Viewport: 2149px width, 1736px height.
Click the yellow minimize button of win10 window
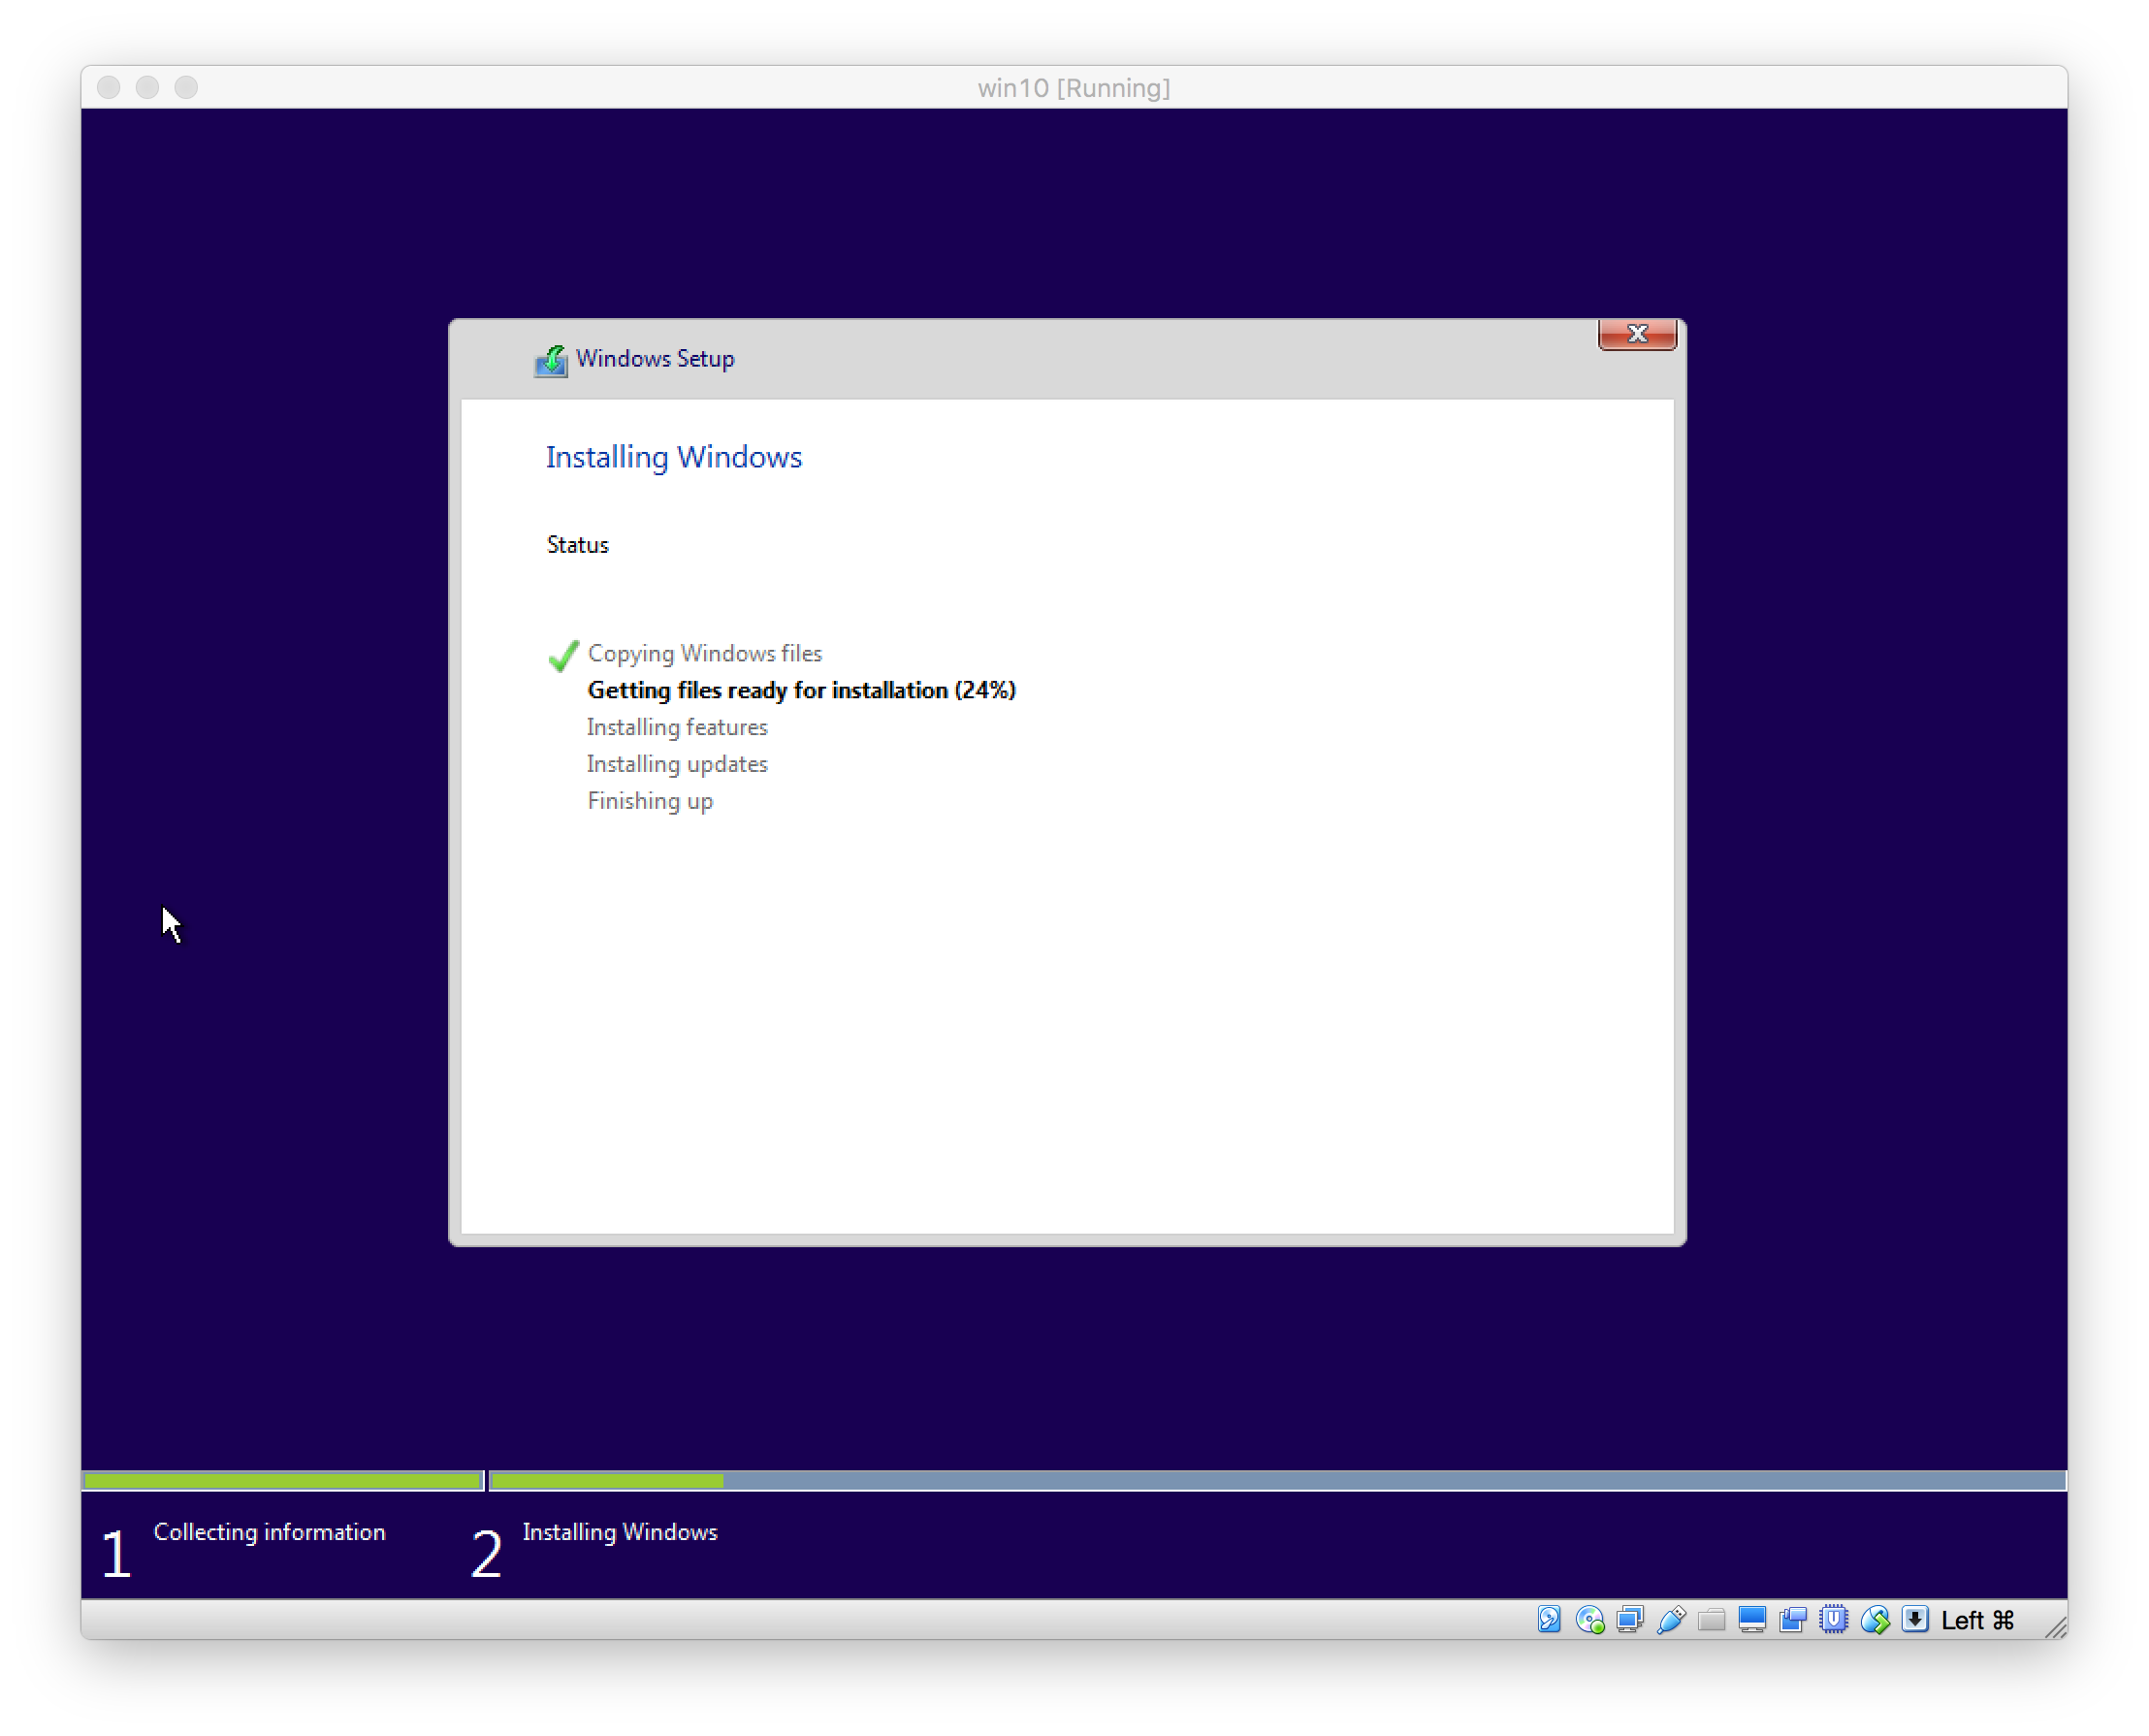coord(148,88)
